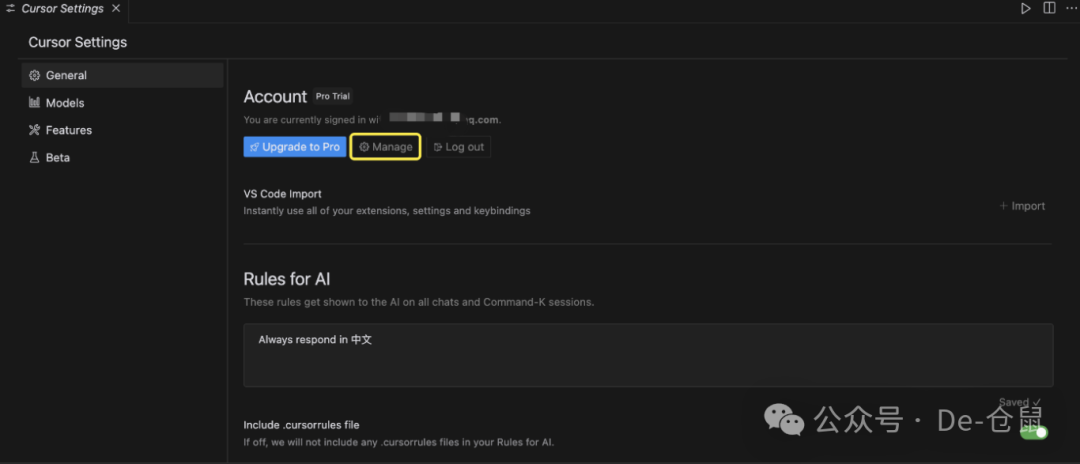Toggle the Include .cursorrules file switch
The width and height of the screenshot is (1080, 464).
click(x=1034, y=432)
